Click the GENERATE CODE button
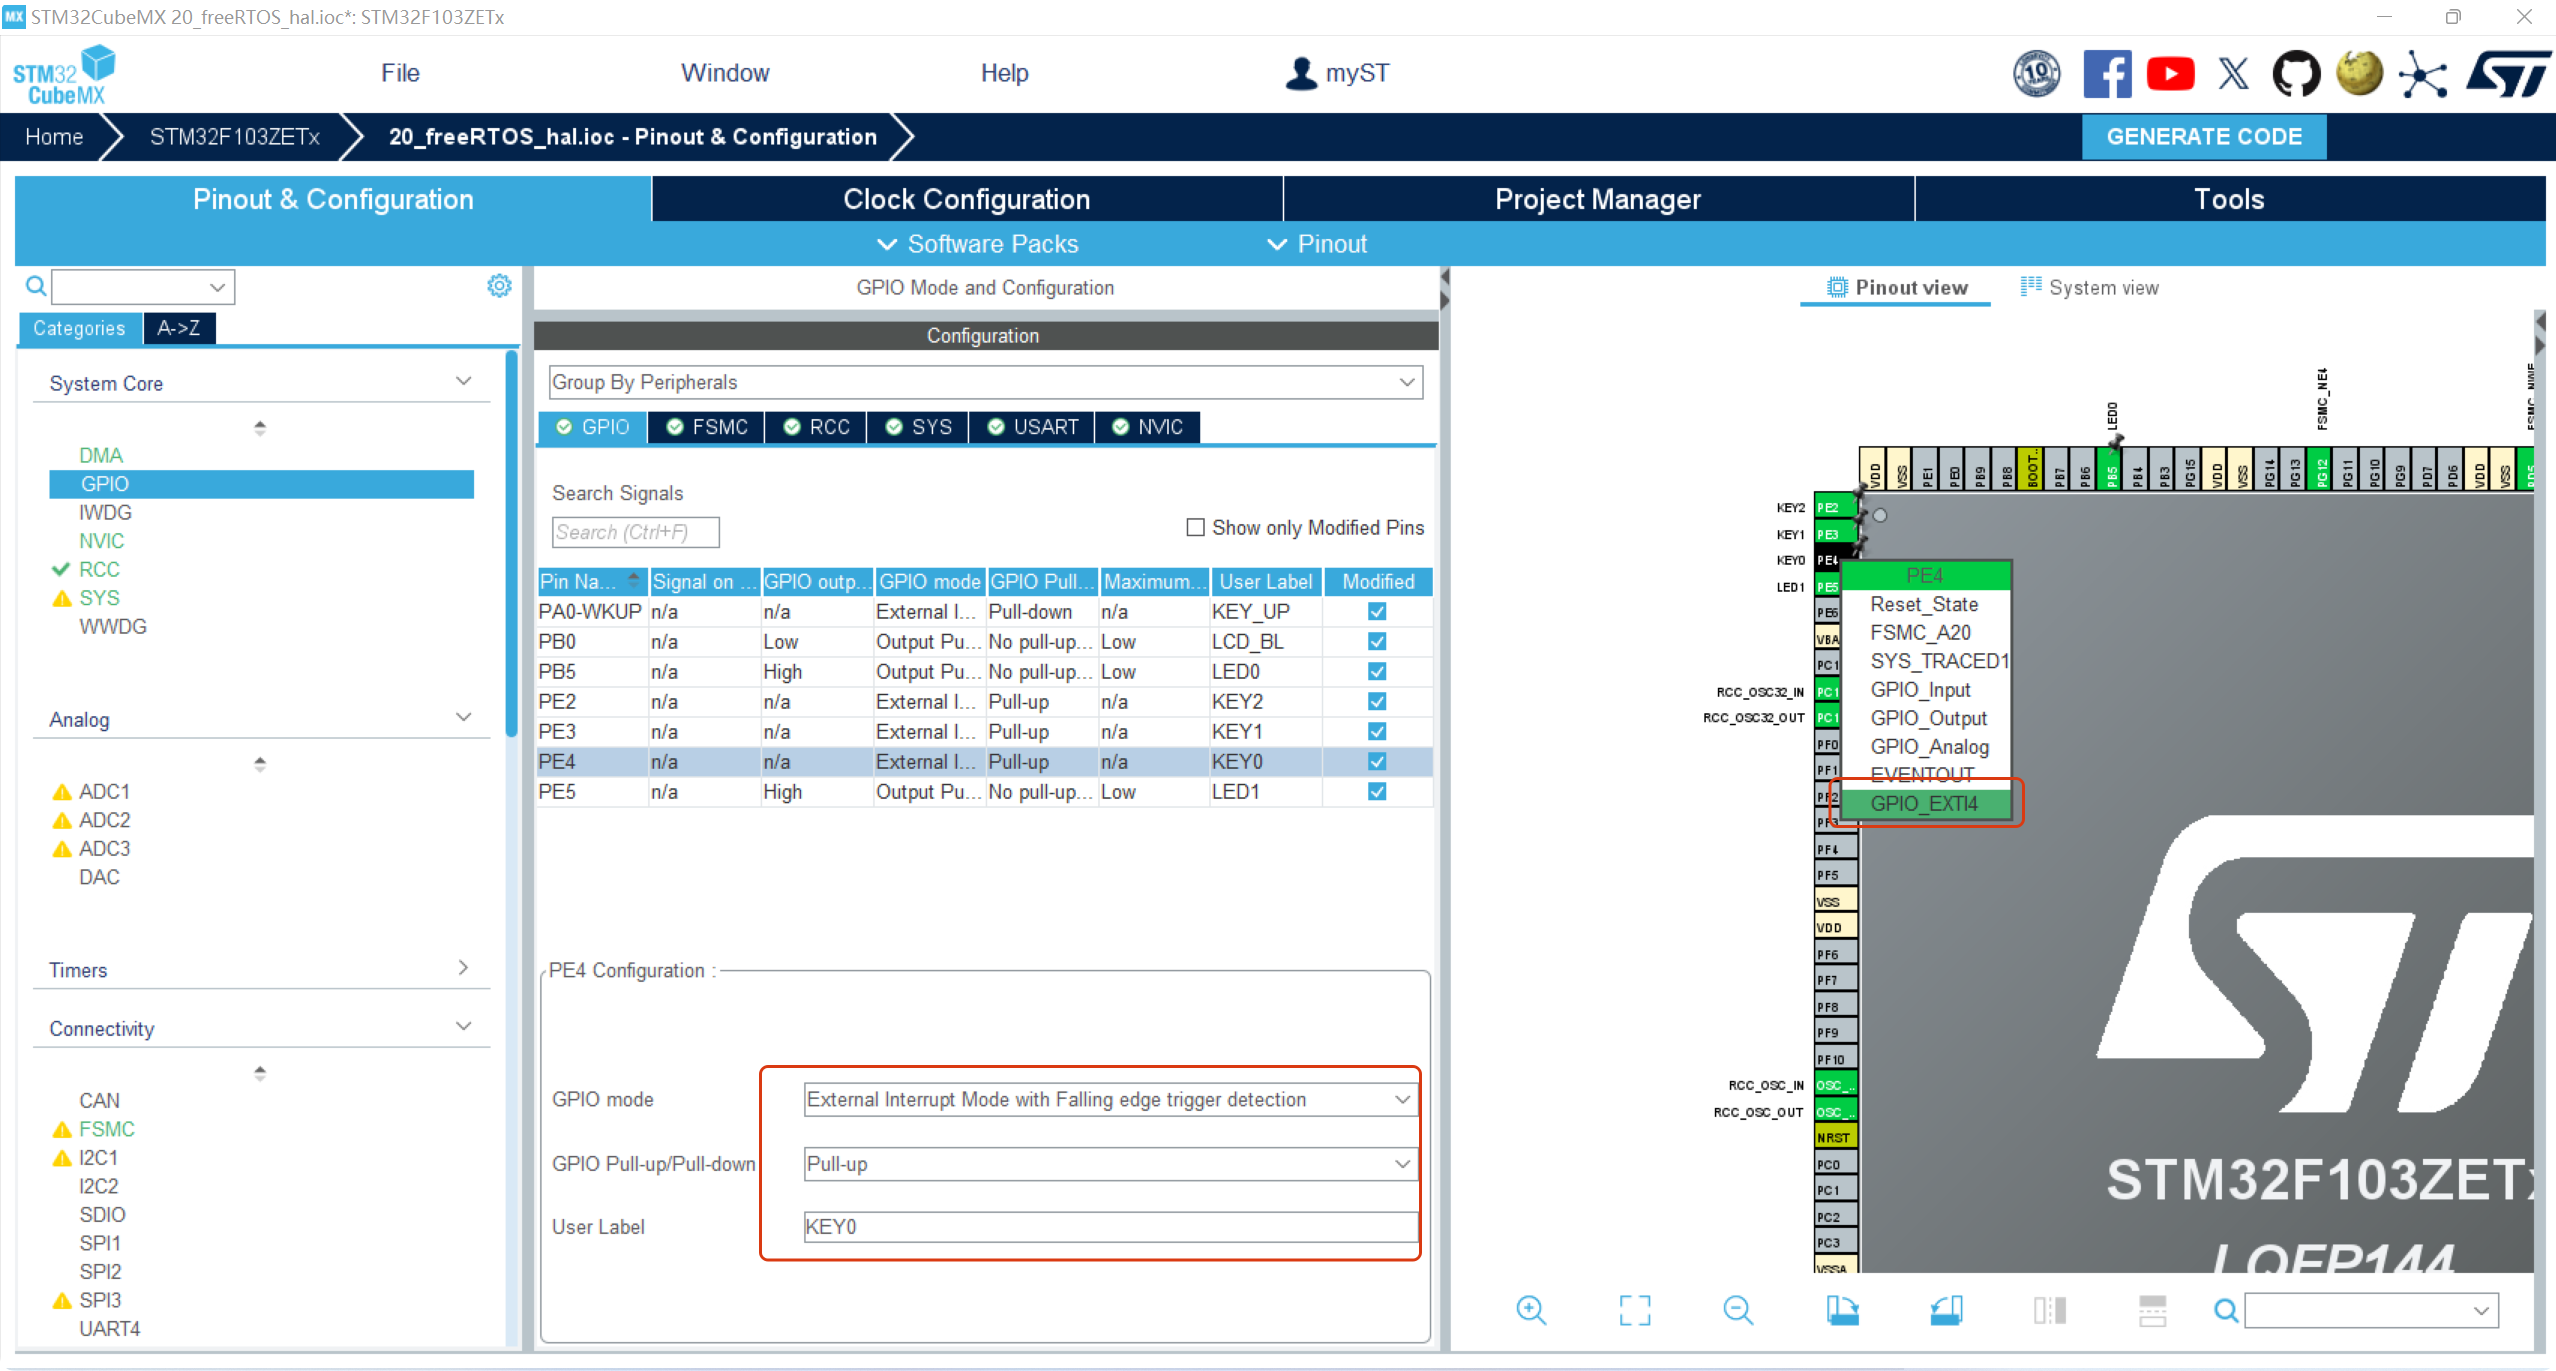 [x=2203, y=137]
